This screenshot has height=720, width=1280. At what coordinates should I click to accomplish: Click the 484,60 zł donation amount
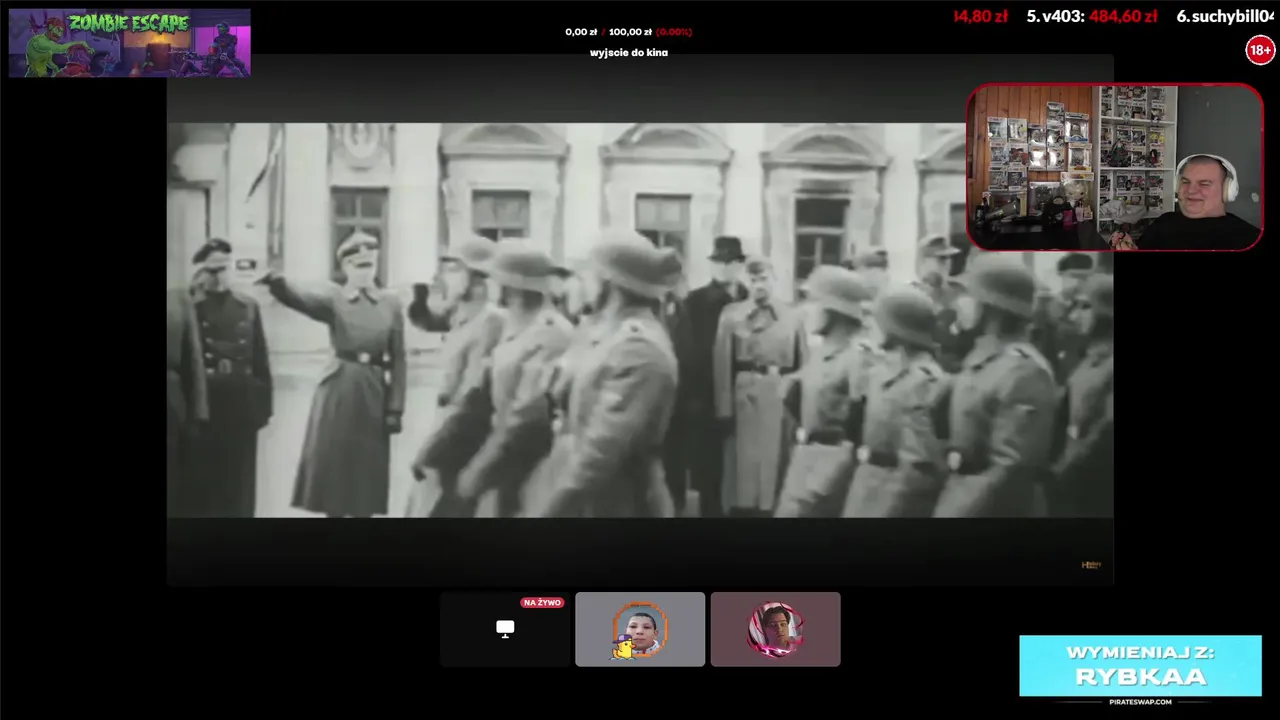click(x=1125, y=16)
